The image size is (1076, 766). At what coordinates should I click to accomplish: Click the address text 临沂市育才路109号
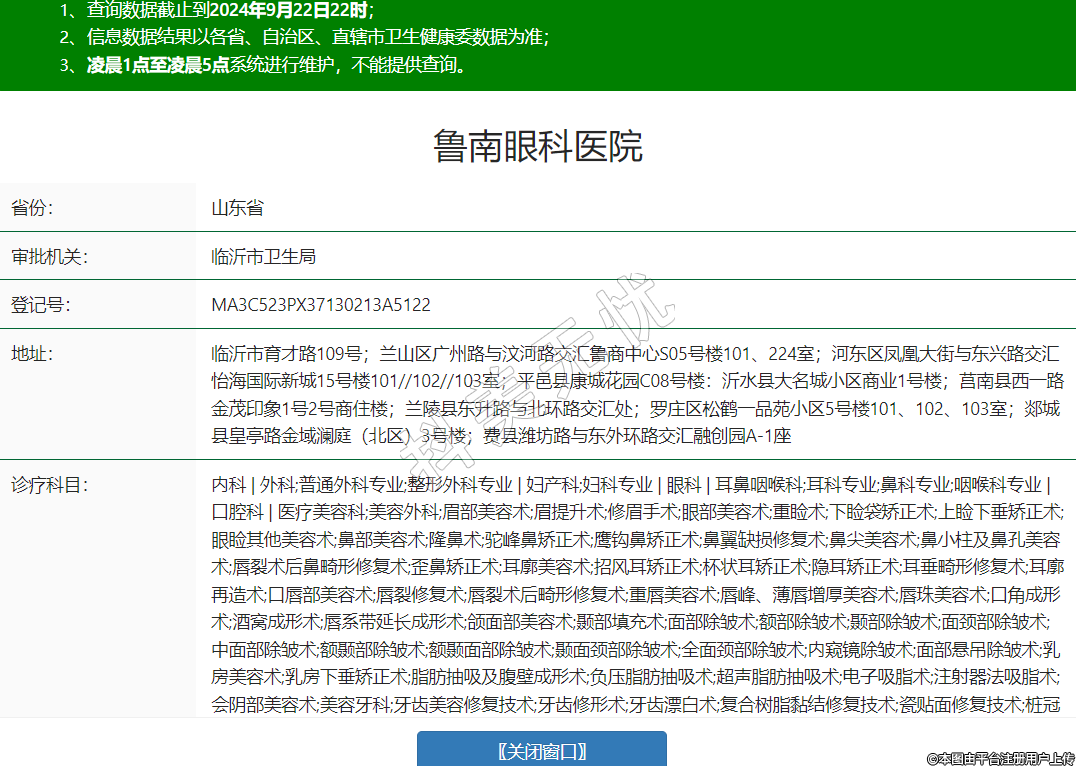(286, 353)
